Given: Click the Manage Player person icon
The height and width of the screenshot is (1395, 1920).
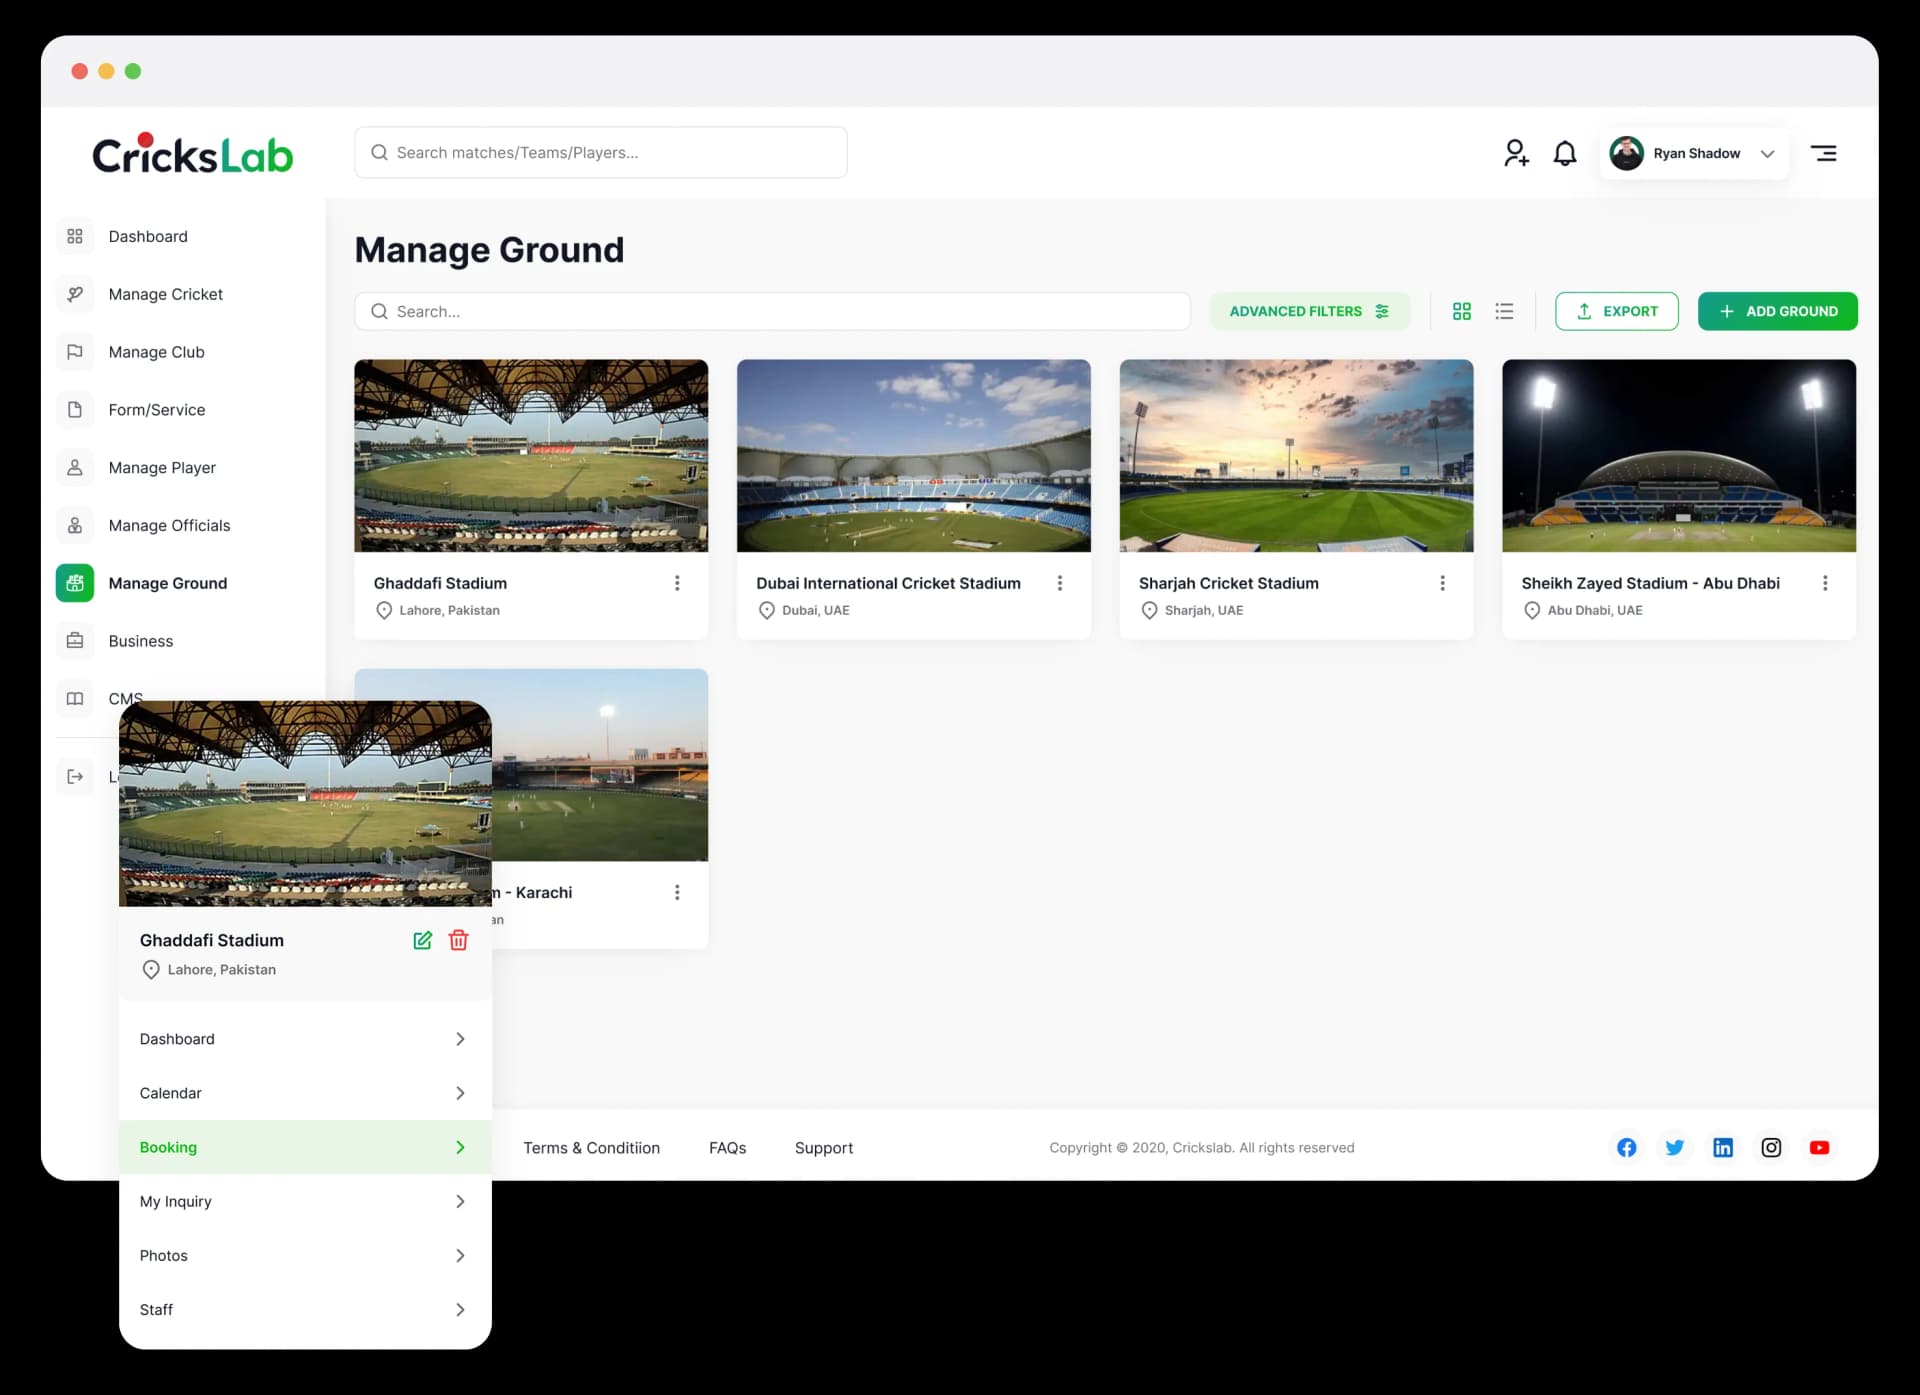Looking at the screenshot, I should click(x=75, y=468).
